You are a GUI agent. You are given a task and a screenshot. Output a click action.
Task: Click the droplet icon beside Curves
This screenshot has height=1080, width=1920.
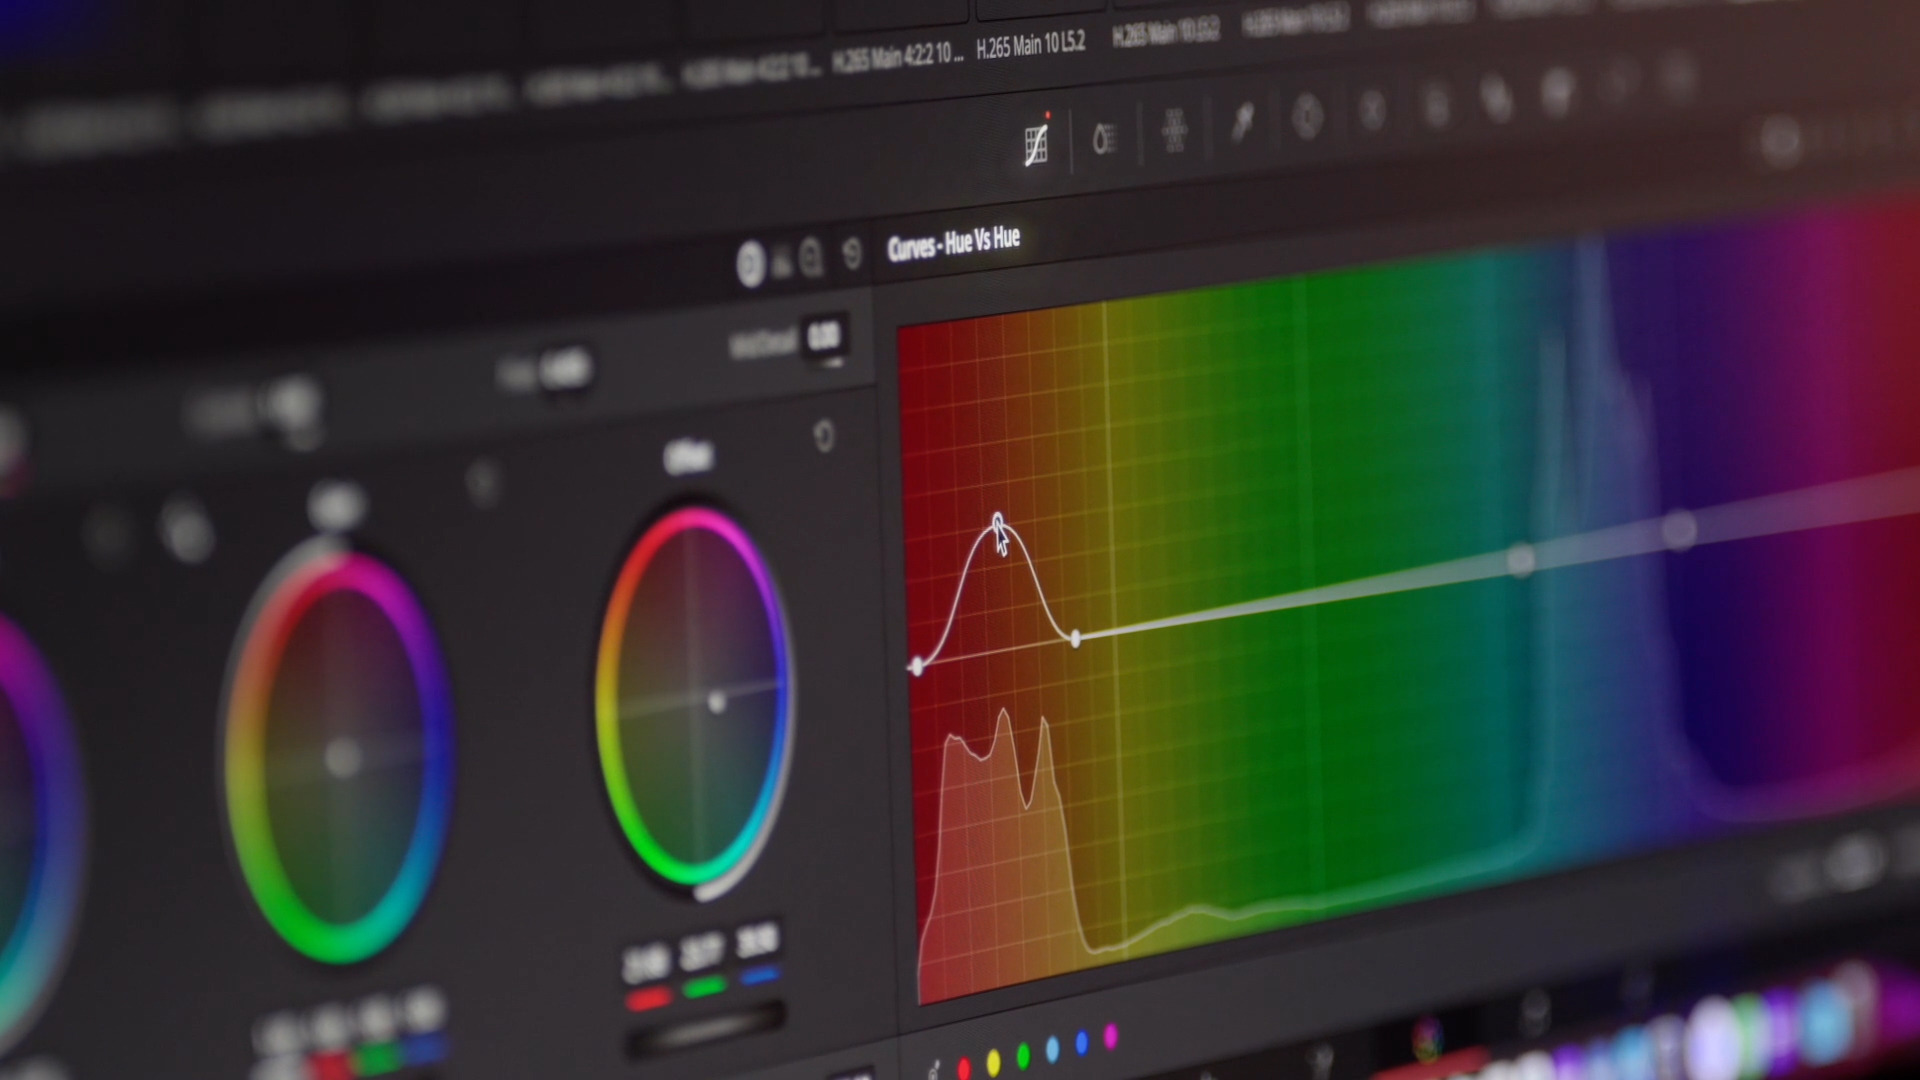(x=1104, y=139)
